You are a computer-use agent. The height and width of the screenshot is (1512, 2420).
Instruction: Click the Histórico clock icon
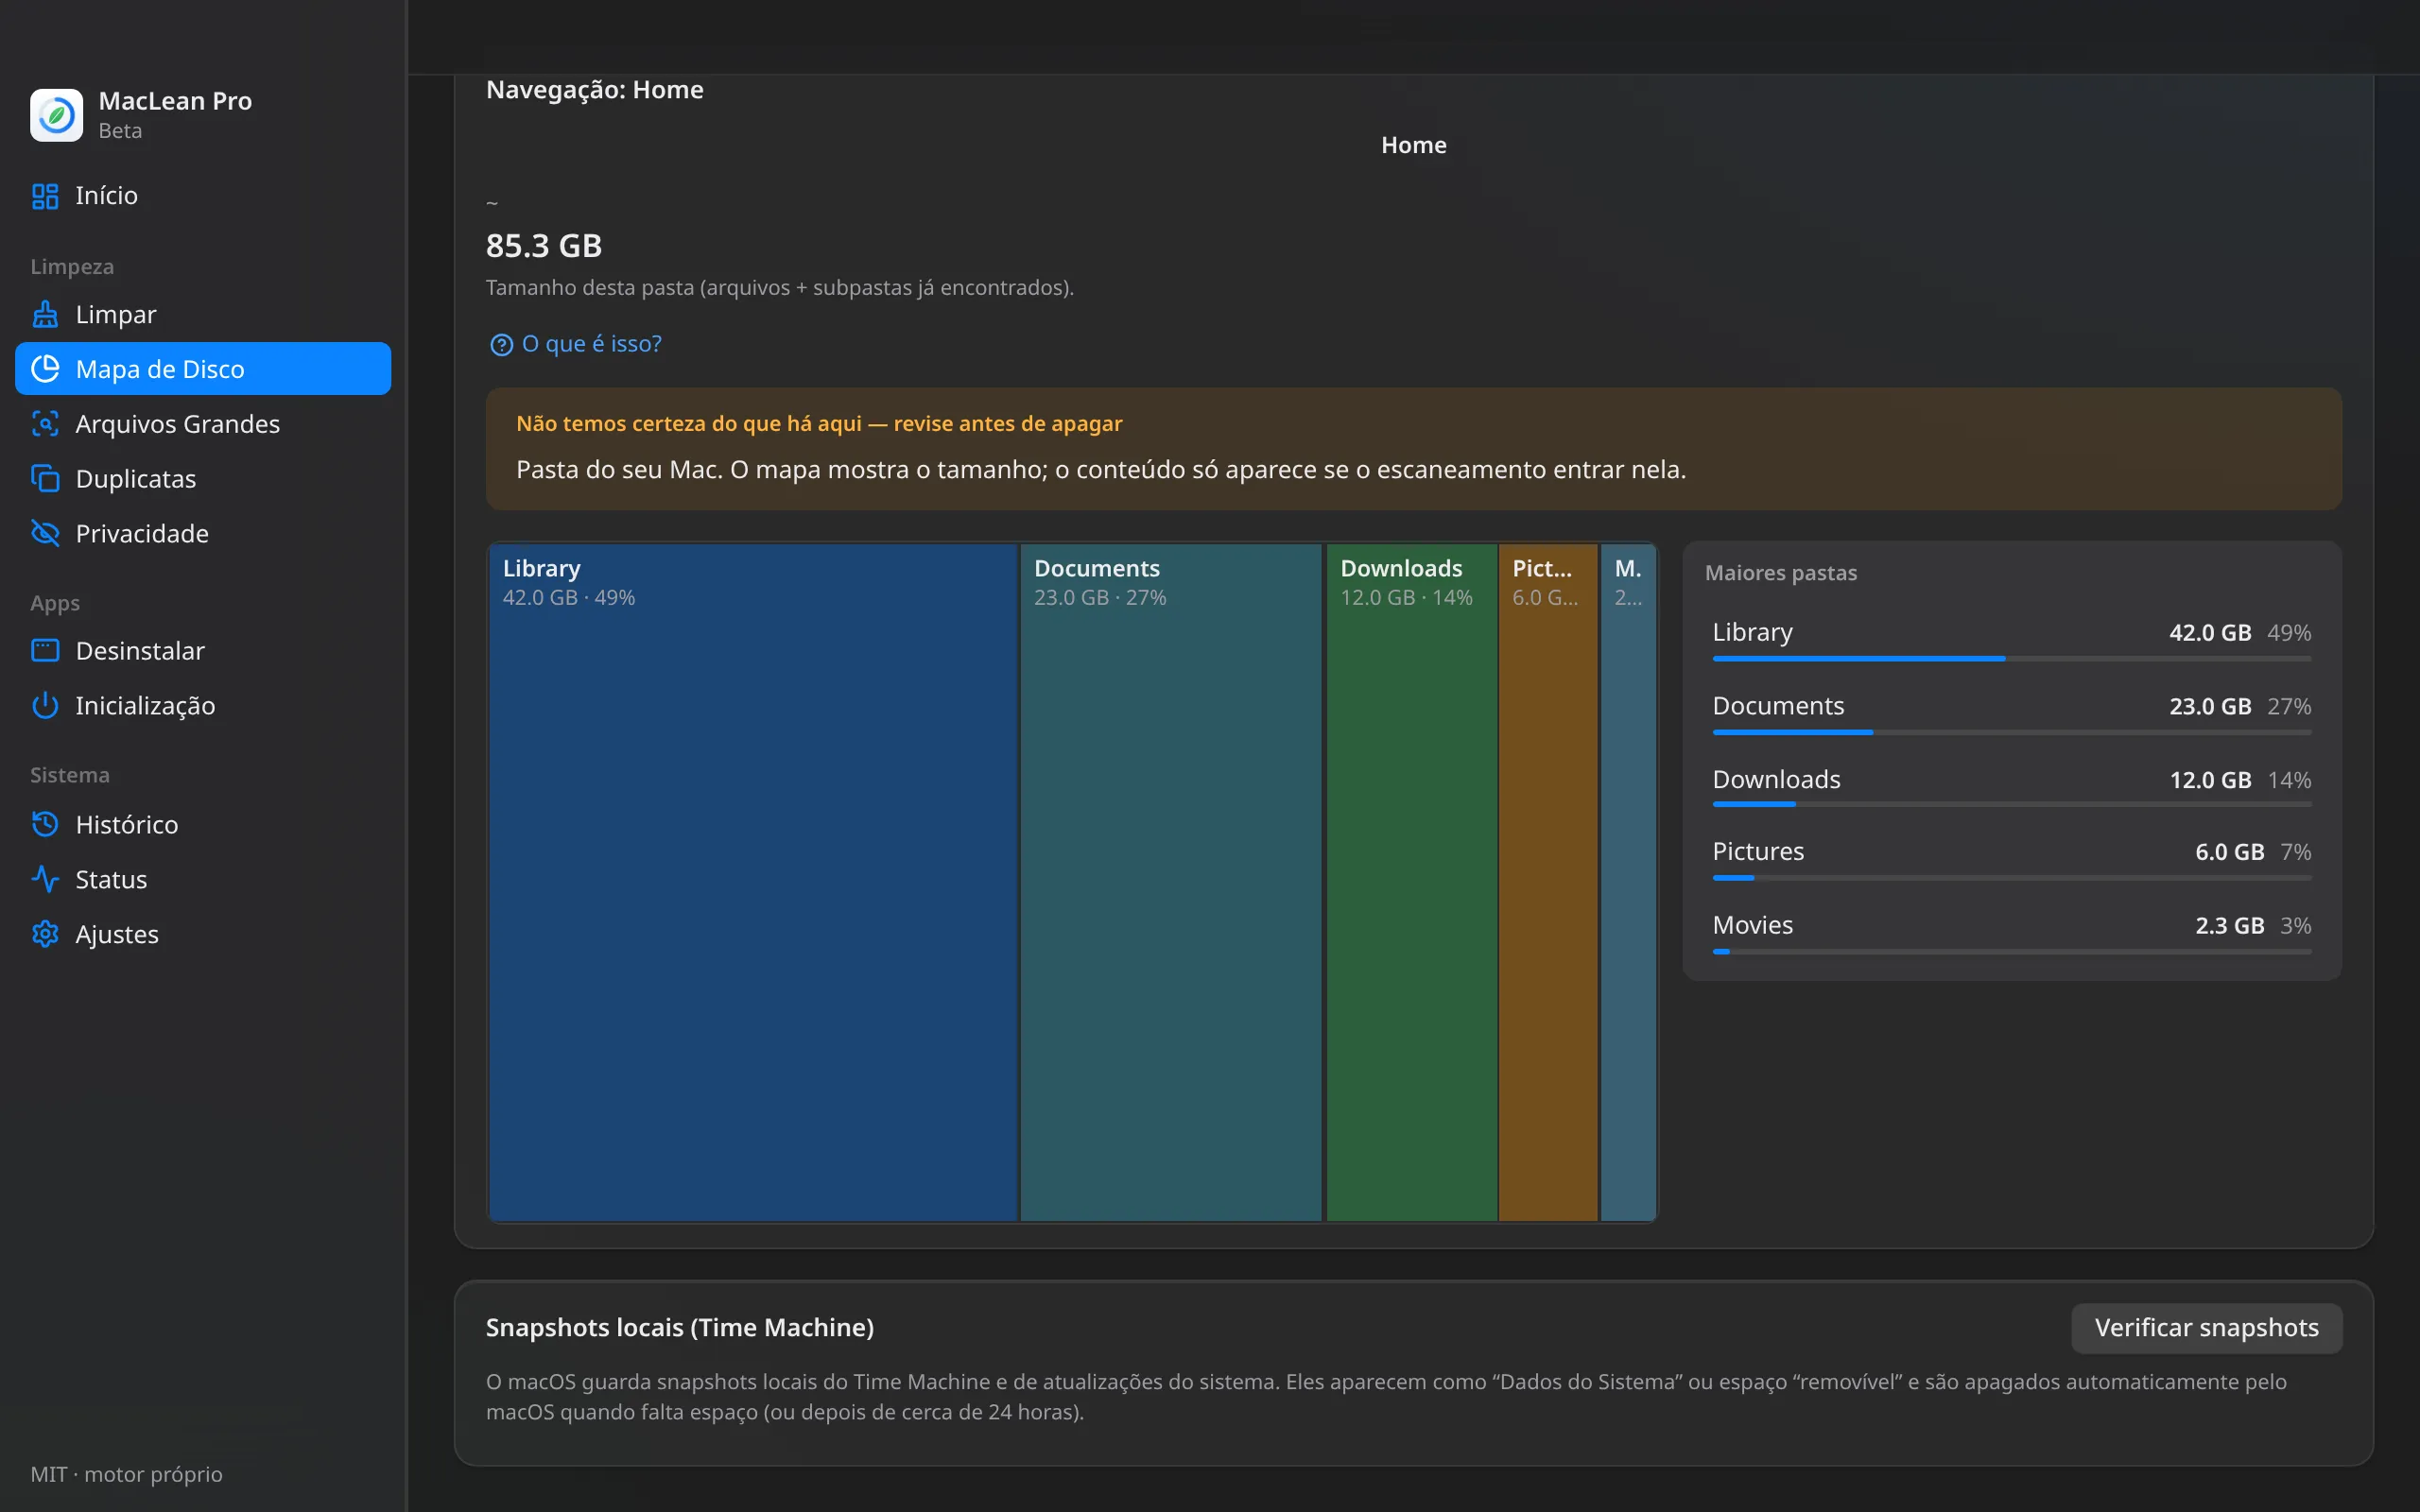(x=45, y=824)
